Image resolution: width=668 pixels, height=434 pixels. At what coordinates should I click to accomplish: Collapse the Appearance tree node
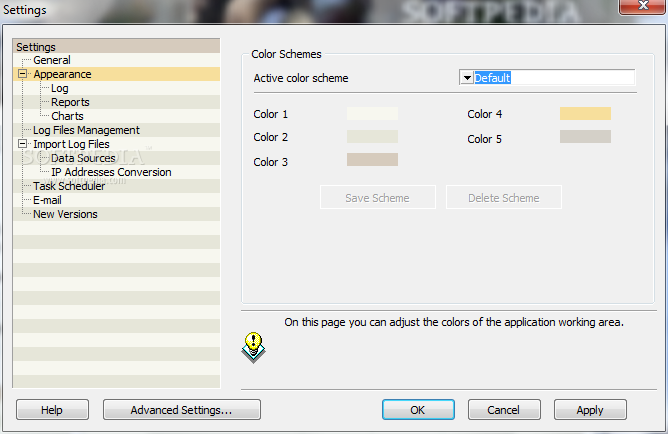[x=23, y=74]
